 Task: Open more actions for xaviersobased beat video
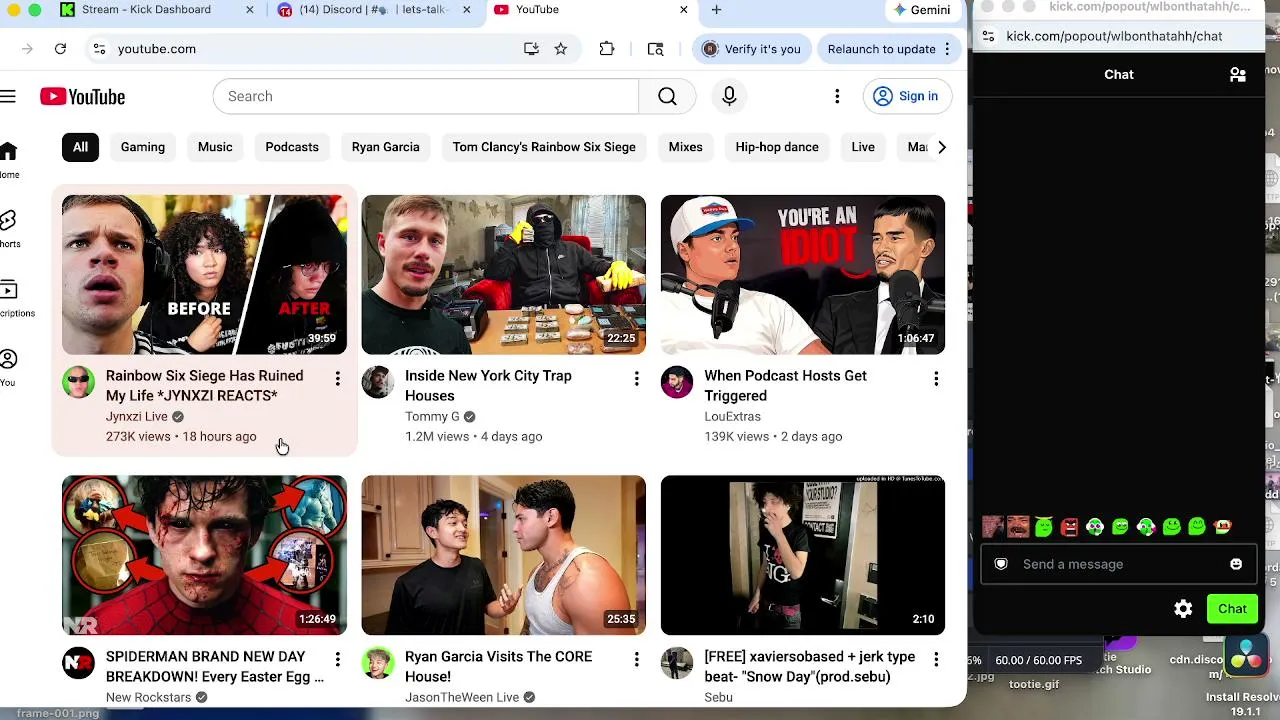click(936, 660)
